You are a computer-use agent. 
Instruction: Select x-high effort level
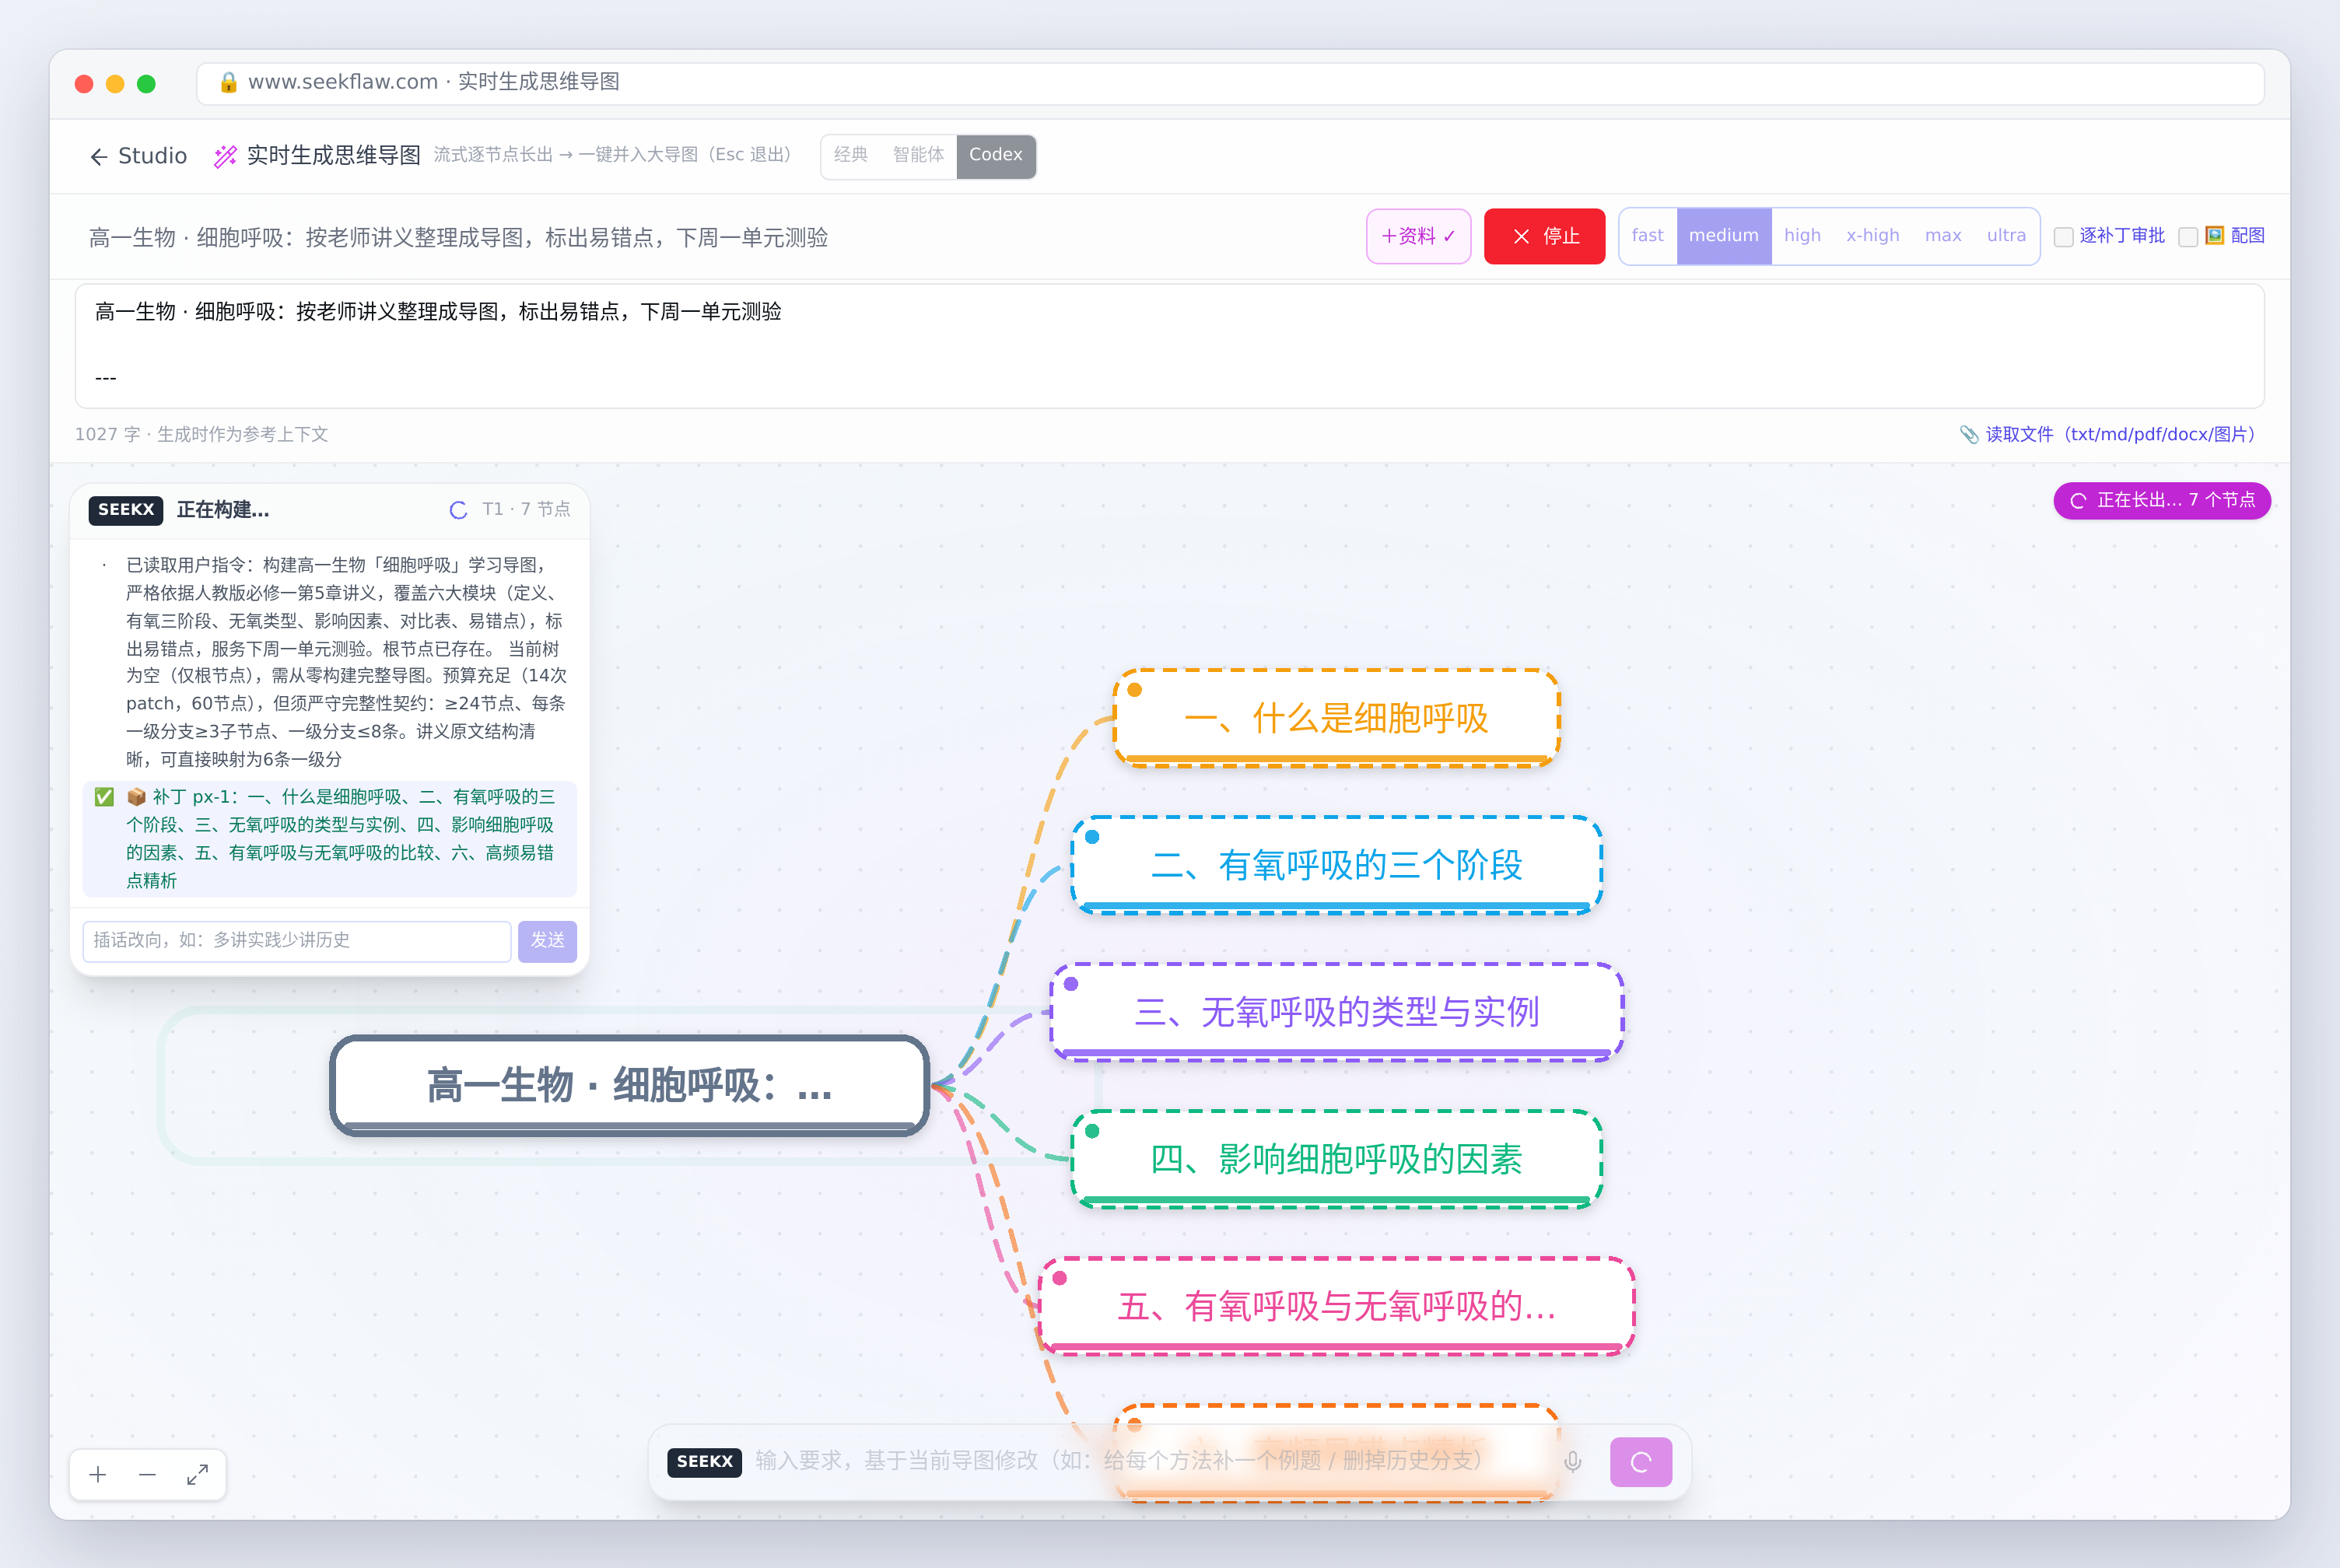click(x=1872, y=236)
